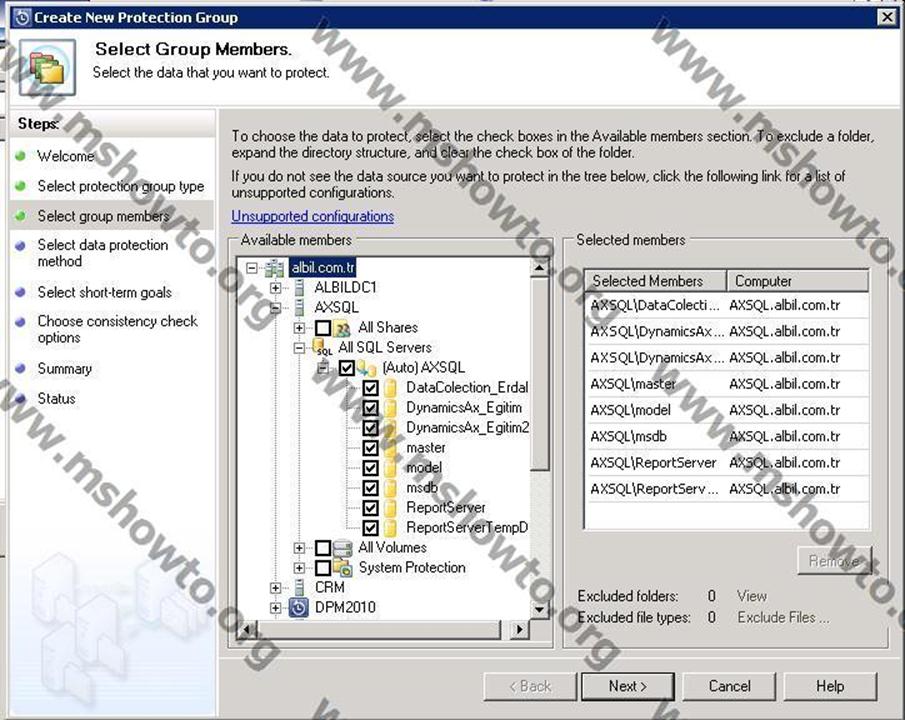
Task: Enable the System Protection checkbox
Action: 323,568
